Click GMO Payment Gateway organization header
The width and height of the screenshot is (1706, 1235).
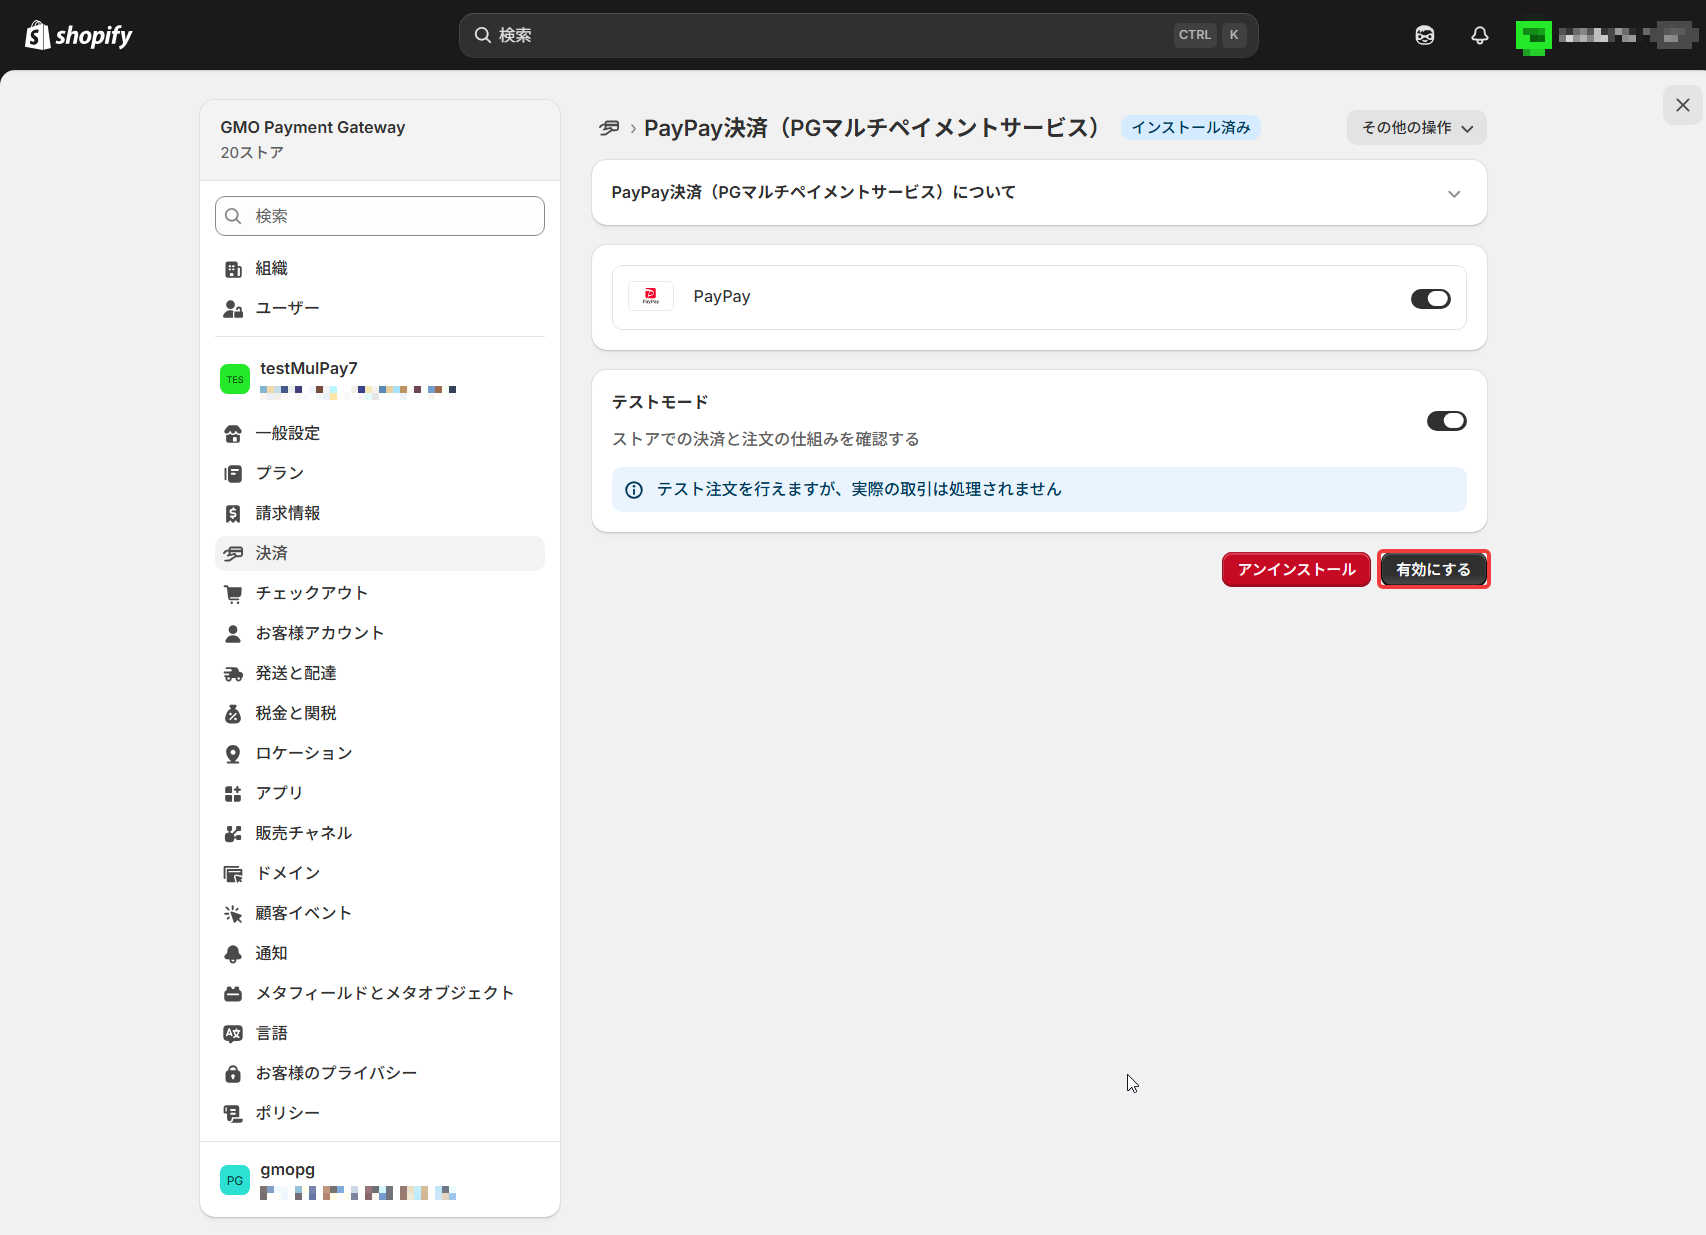tap(380, 140)
